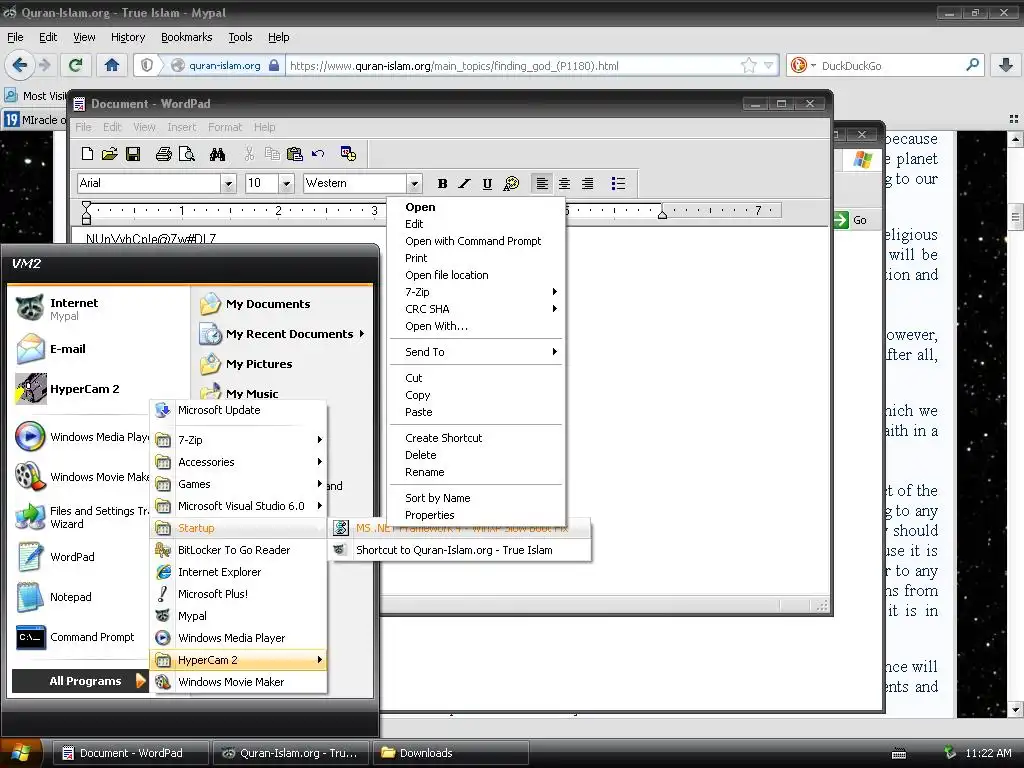Click the WordPad New document icon
This screenshot has height=768, width=1024.
(x=87, y=153)
